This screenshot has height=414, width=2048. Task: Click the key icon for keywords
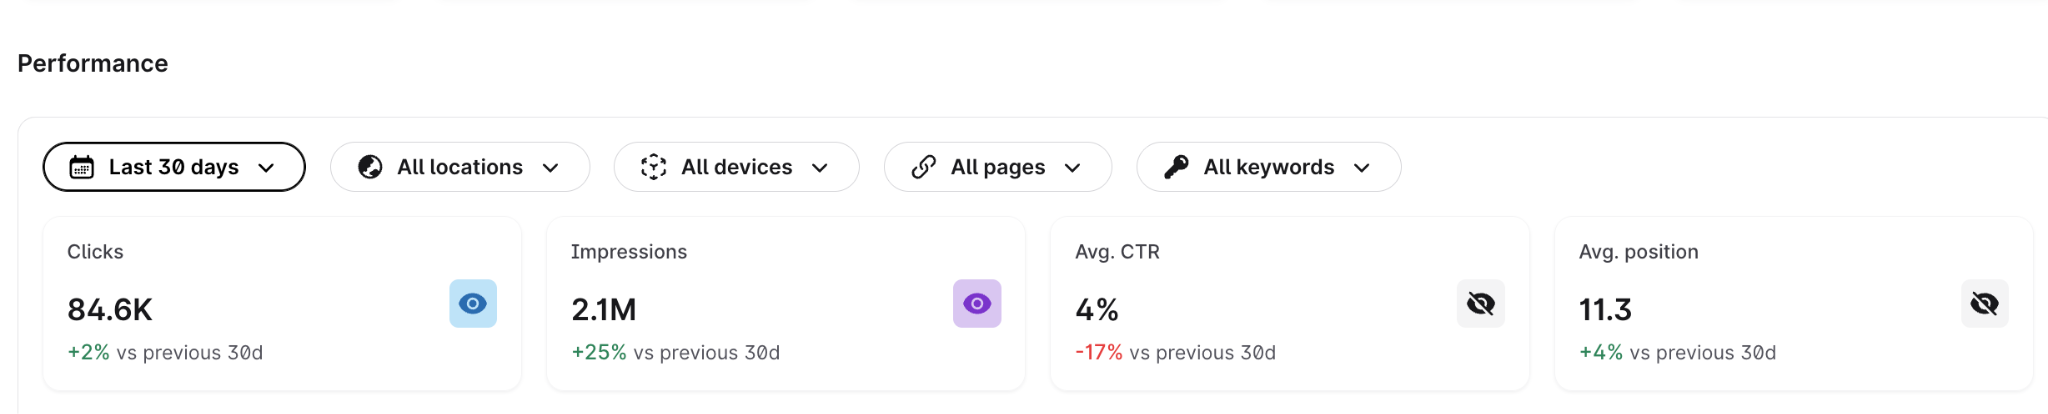click(1176, 167)
